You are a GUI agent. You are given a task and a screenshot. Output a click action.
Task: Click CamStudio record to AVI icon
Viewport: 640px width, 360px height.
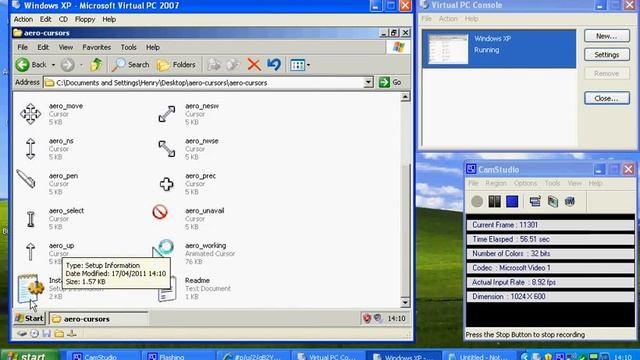(553, 201)
